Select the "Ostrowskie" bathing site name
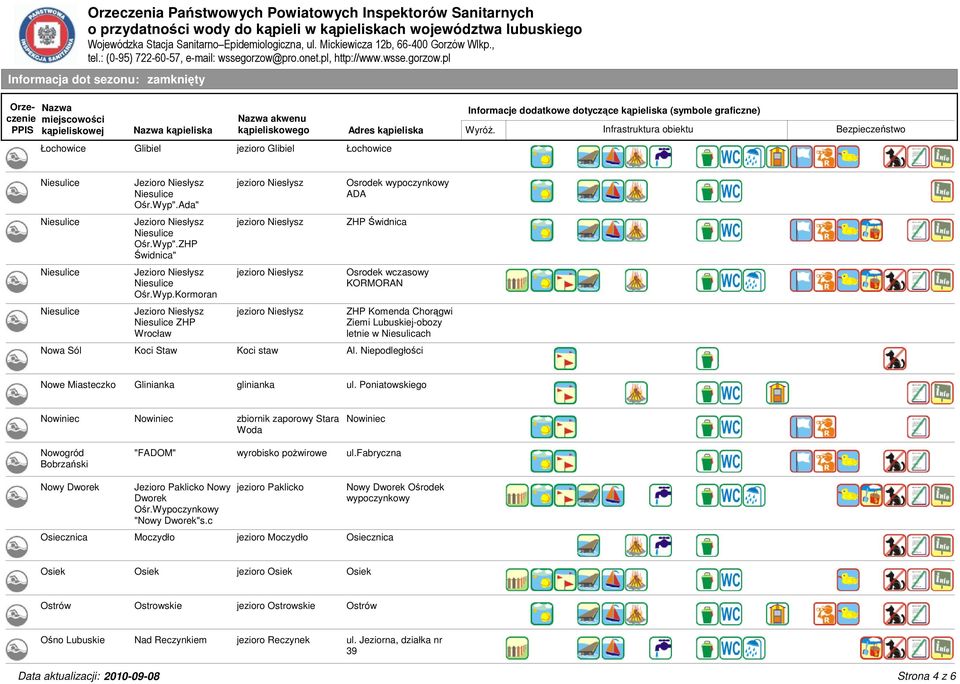Viewport: 960px width, 684px height. (x=158, y=607)
